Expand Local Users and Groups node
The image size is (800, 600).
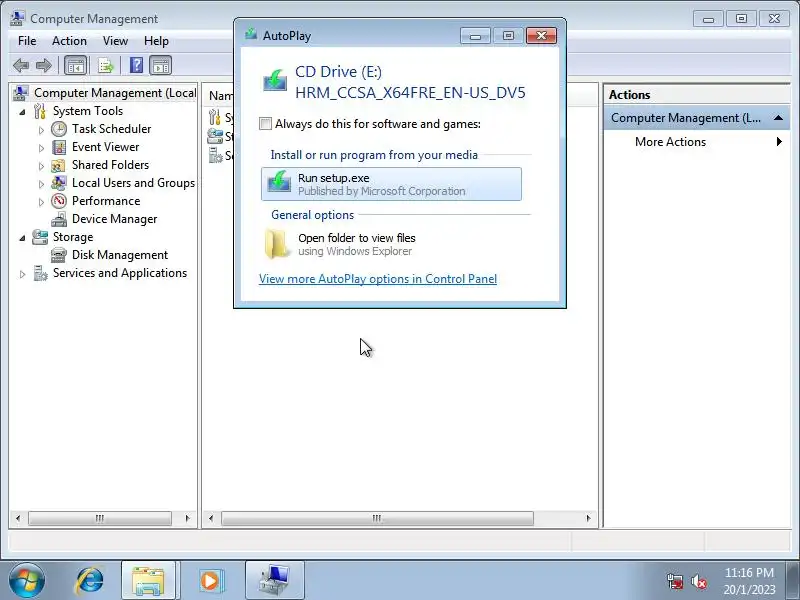41,184
